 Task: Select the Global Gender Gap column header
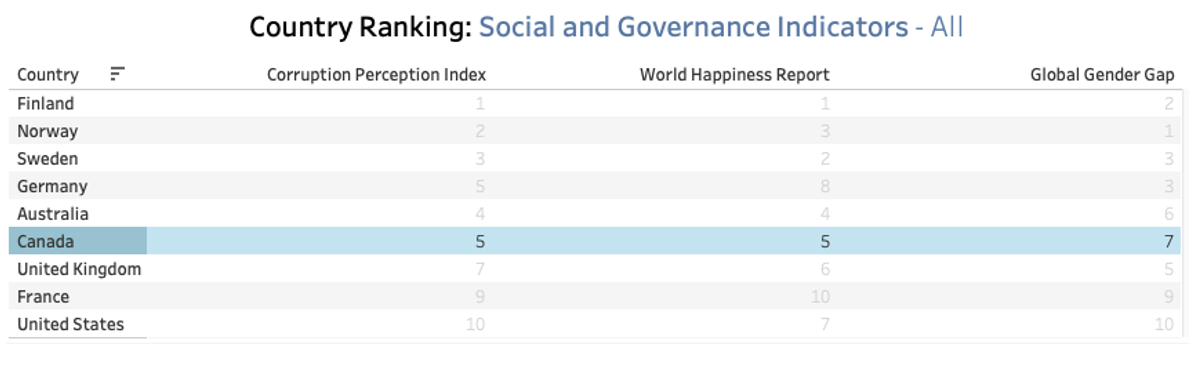[1102, 74]
